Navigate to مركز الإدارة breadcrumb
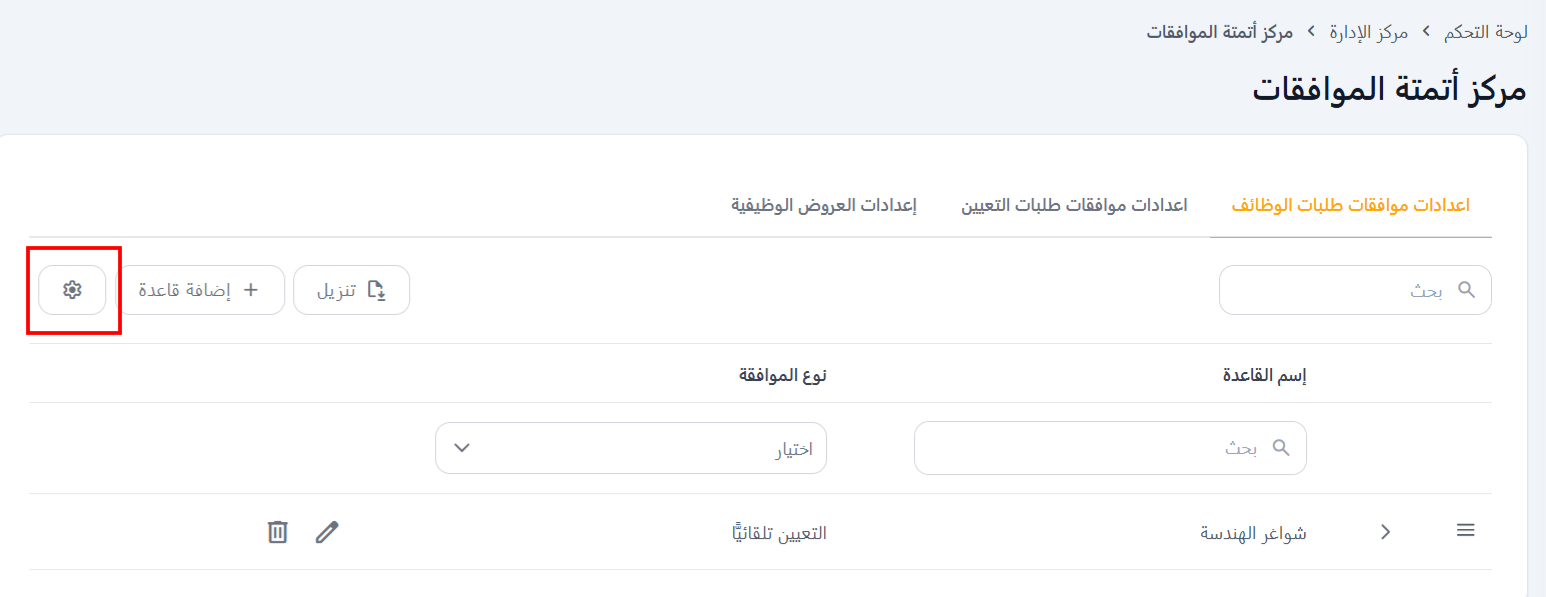 tap(1368, 32)
